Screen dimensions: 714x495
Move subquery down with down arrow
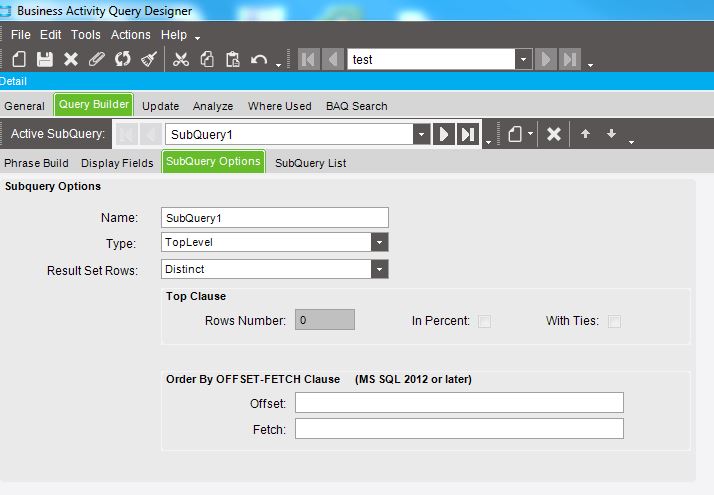tap(612, 134)
